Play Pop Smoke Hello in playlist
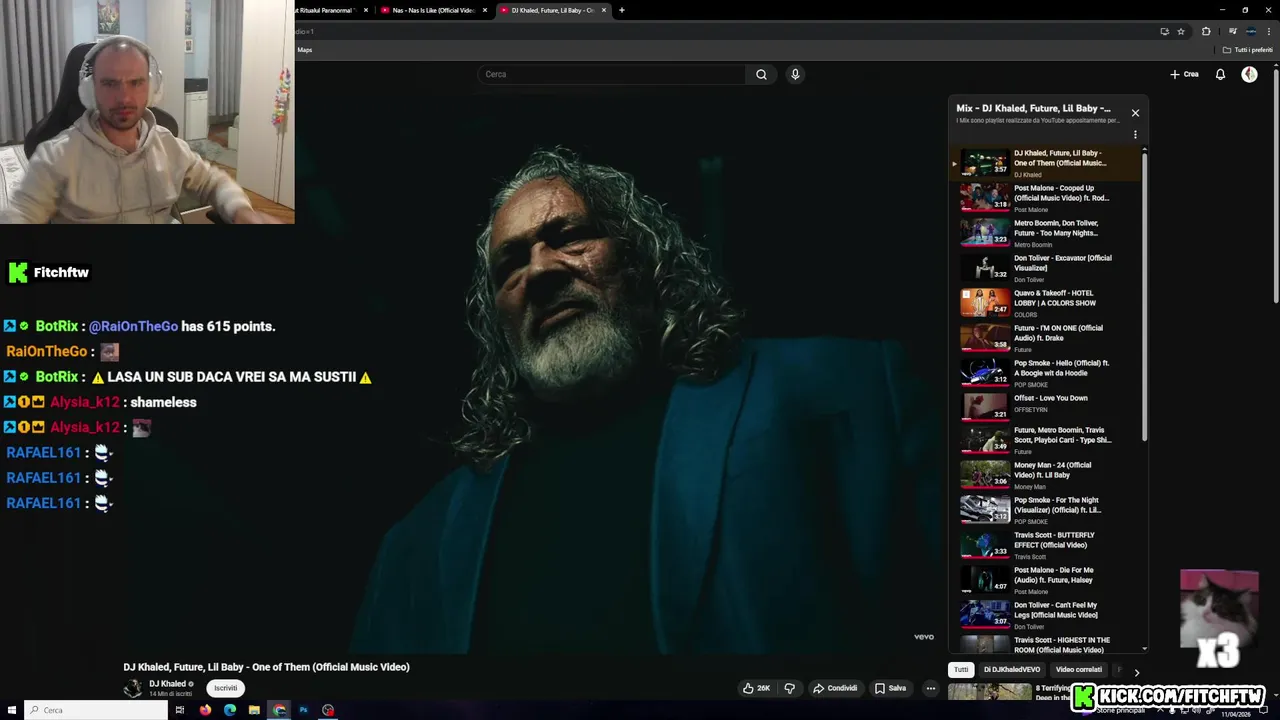Screen dimensions: 1280x720 click(1043, 373)
